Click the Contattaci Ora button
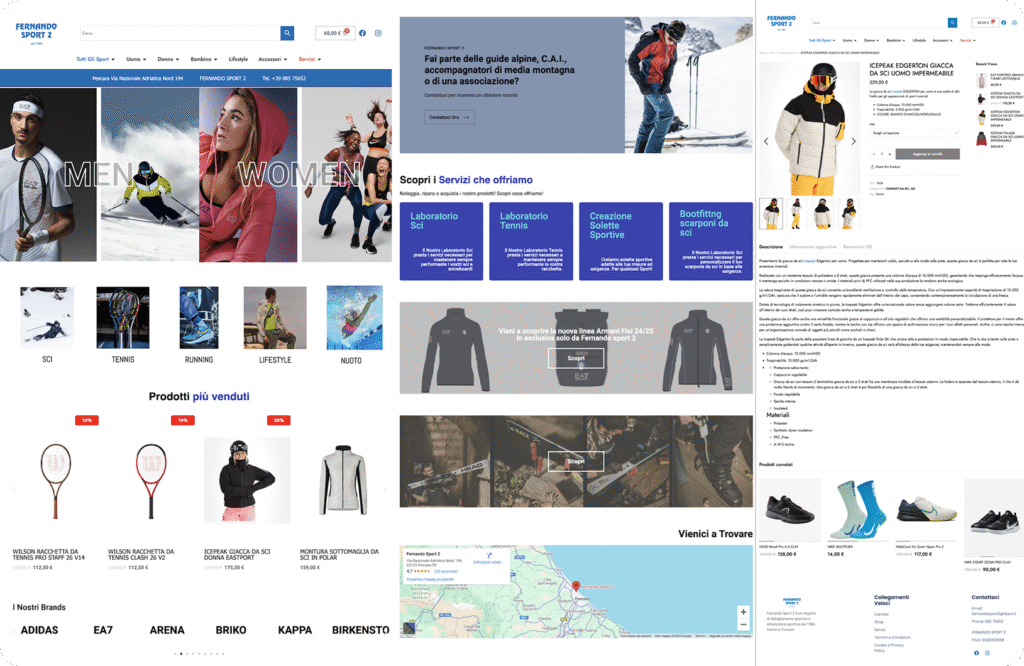 (x=449, y=118)
